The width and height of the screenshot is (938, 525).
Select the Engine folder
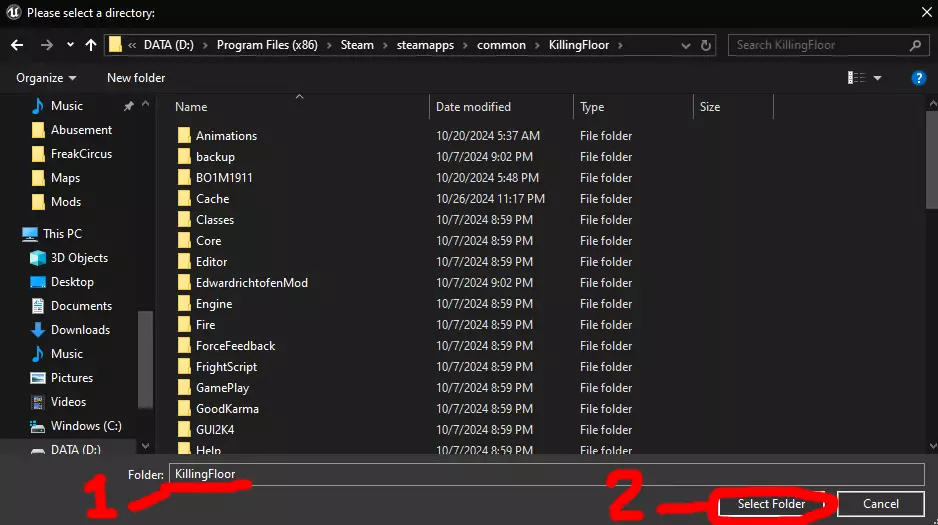click(214, 304)
